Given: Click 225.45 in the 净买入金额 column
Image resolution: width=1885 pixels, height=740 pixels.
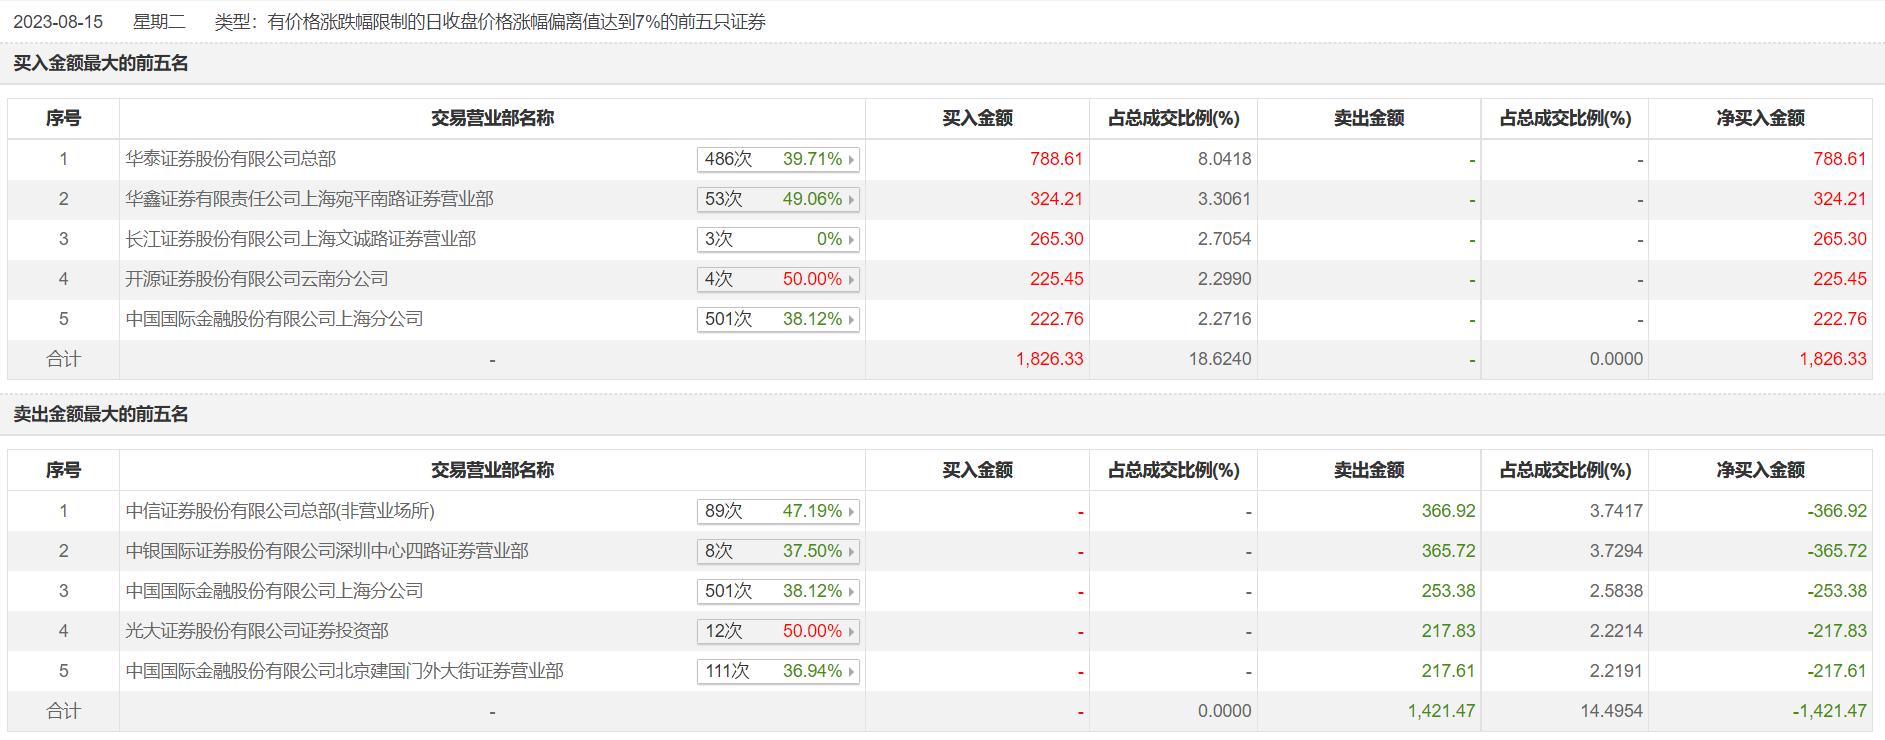Looking at the screenshot, I should point(1839,279).
